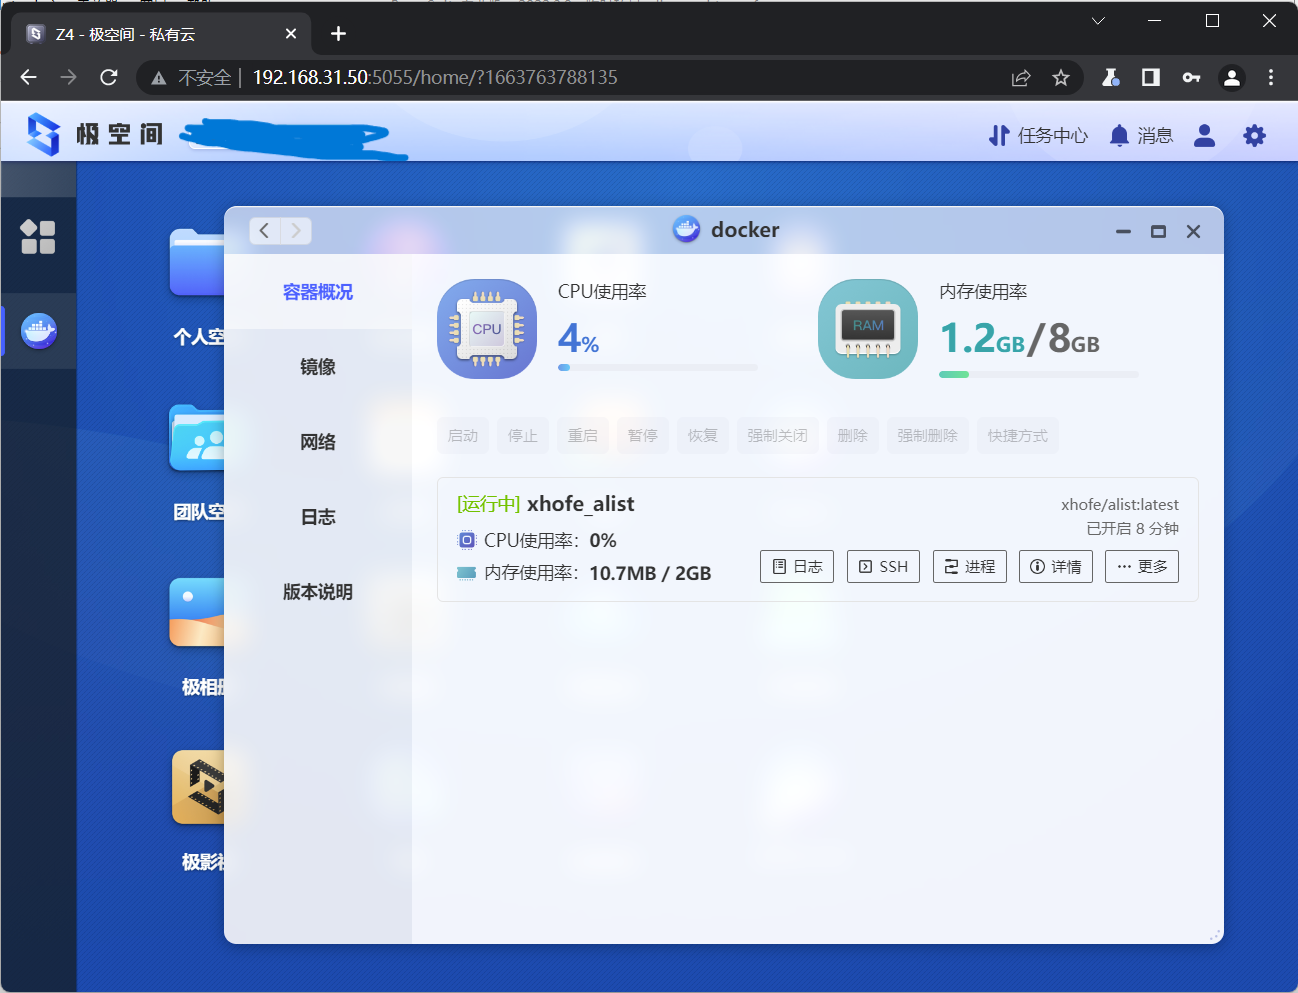
Task: Click the 极空间 logo
Action: [x=94, y=134]
